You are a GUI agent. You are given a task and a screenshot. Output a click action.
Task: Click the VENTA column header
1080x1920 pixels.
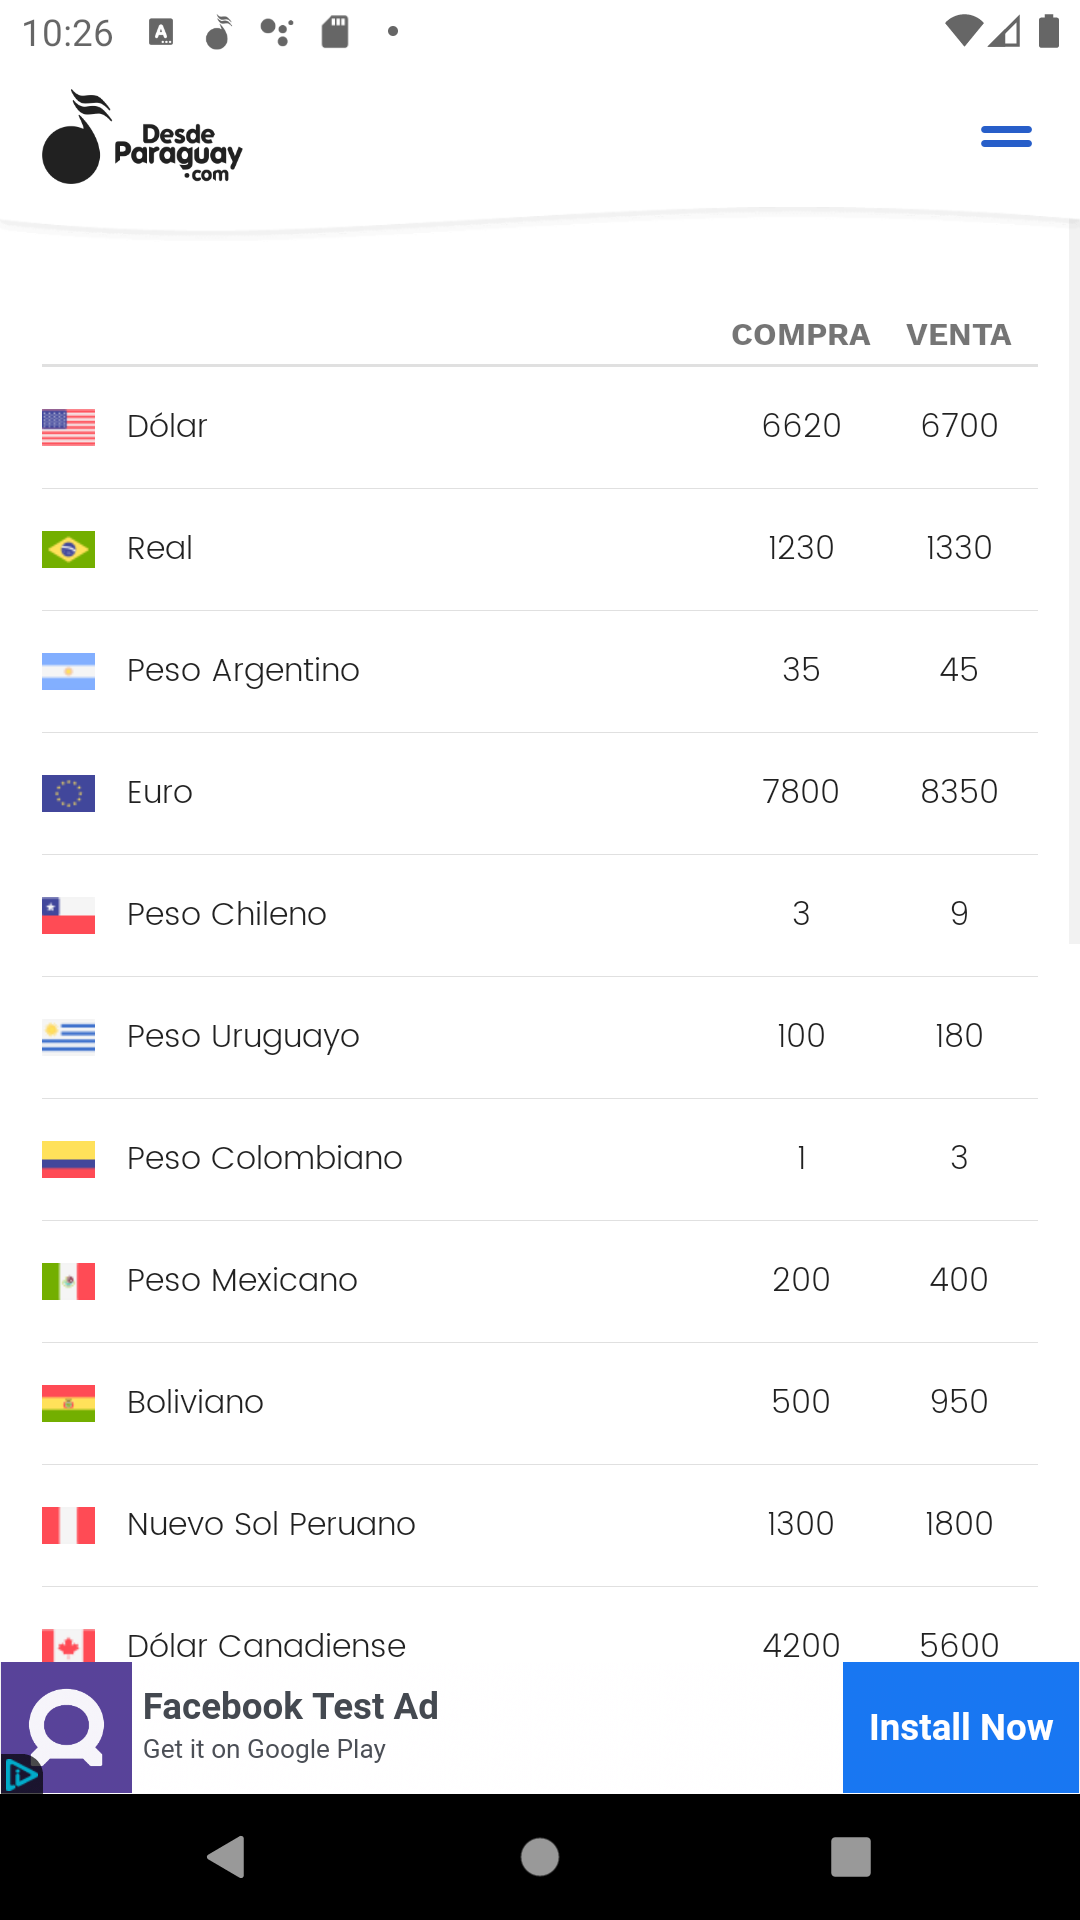pyautogui.click(x=959, y=335)
